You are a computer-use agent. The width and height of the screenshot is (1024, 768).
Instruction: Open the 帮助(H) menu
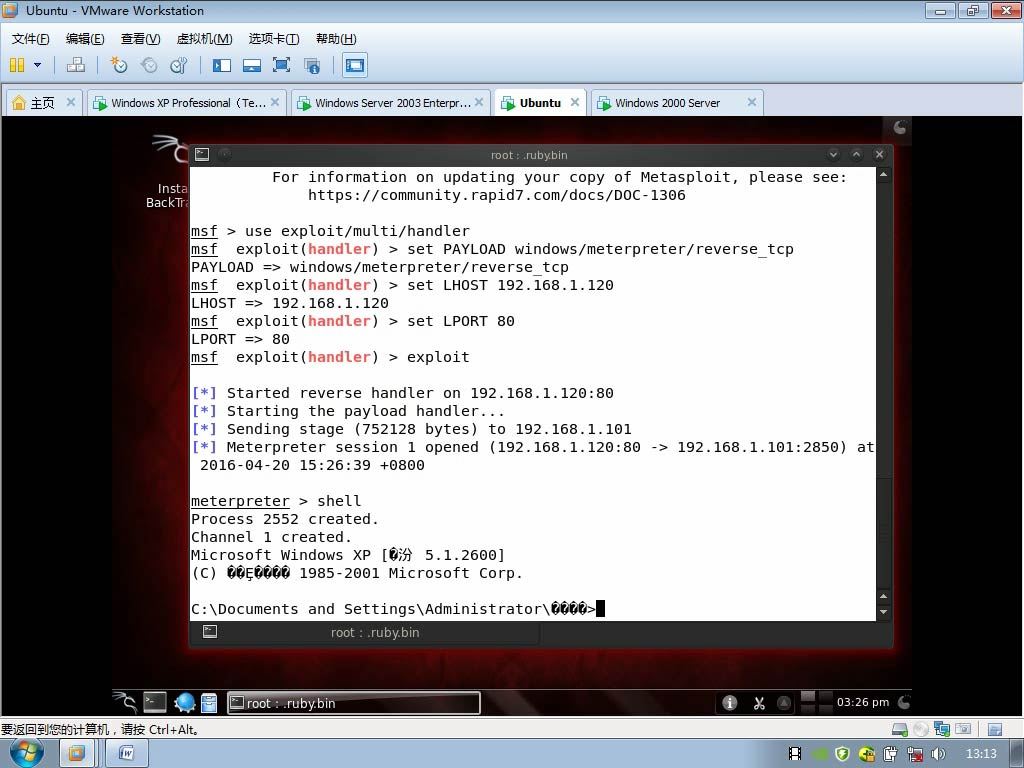336,39
